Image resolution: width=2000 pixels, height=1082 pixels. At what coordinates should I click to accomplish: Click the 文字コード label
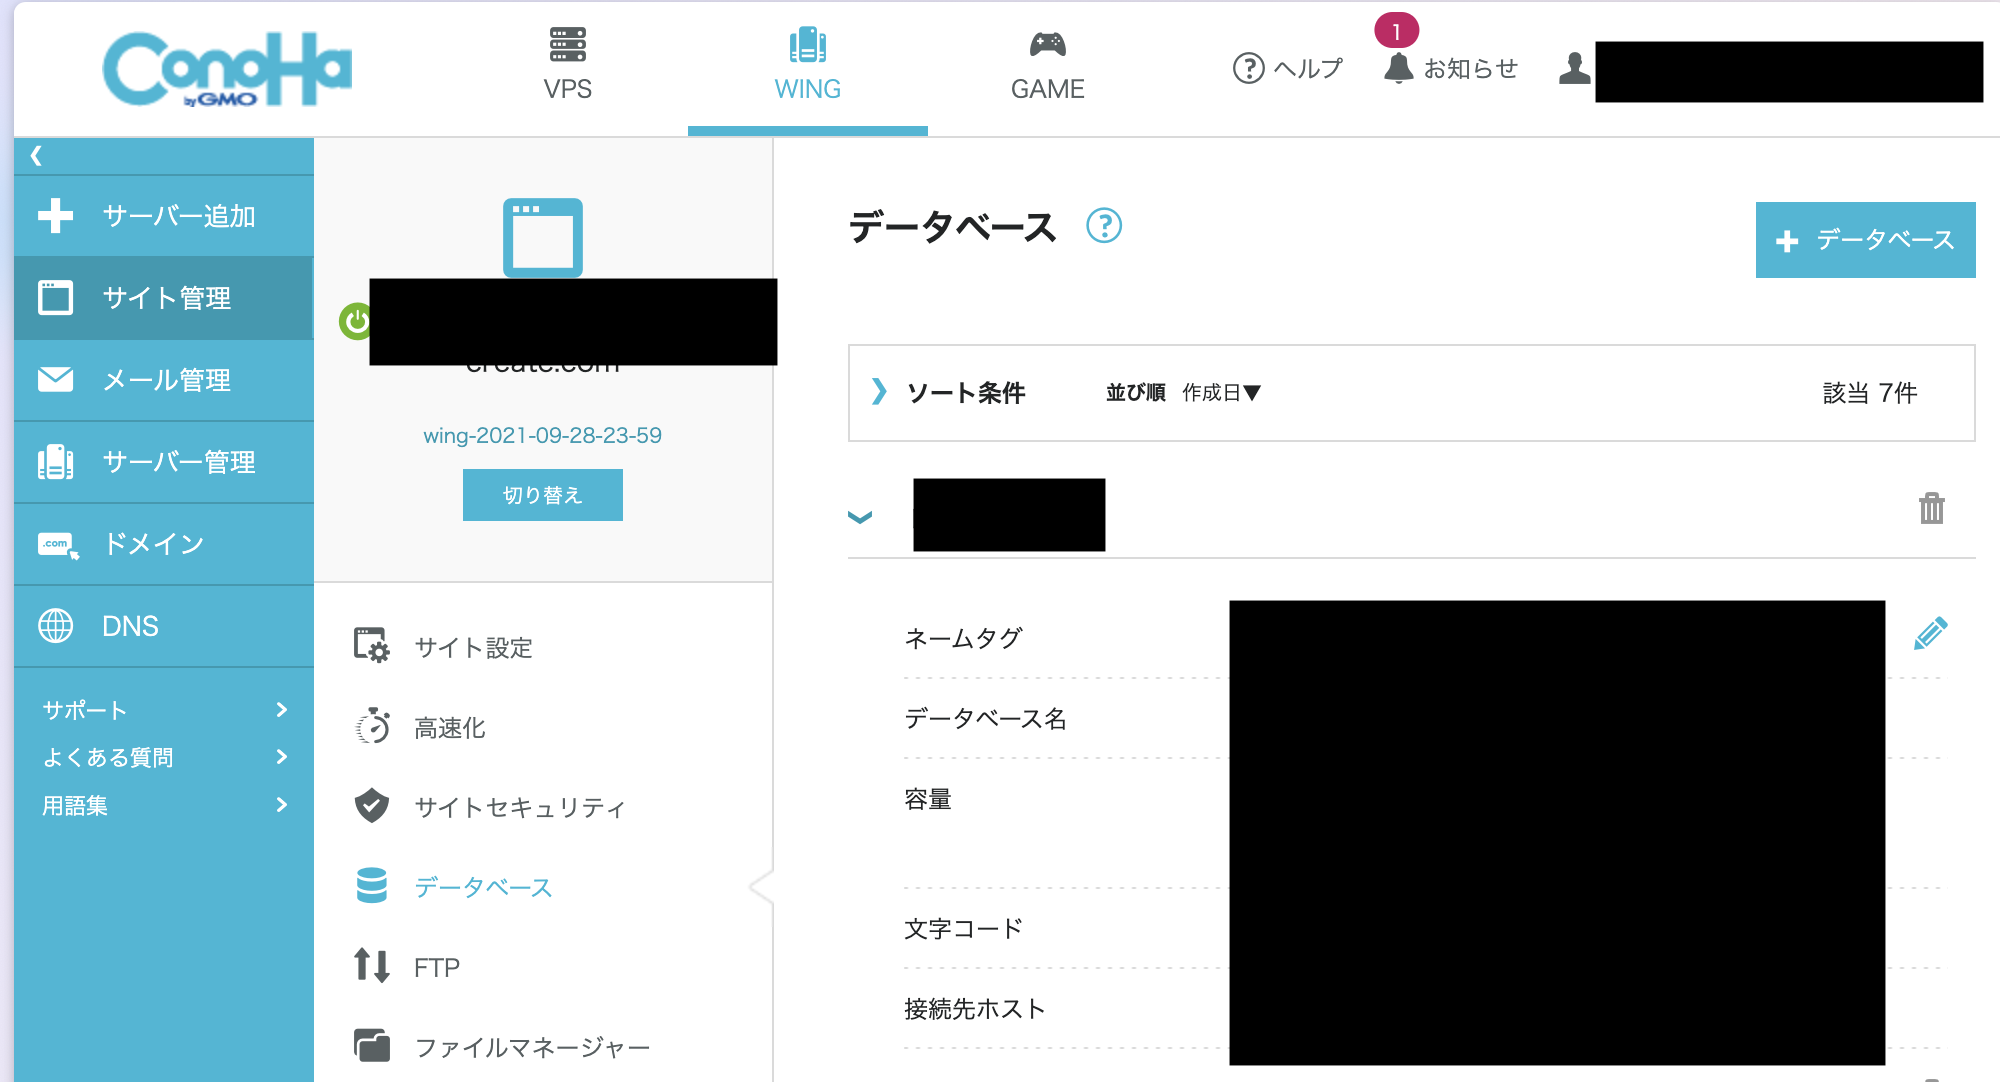pos(963,929)
